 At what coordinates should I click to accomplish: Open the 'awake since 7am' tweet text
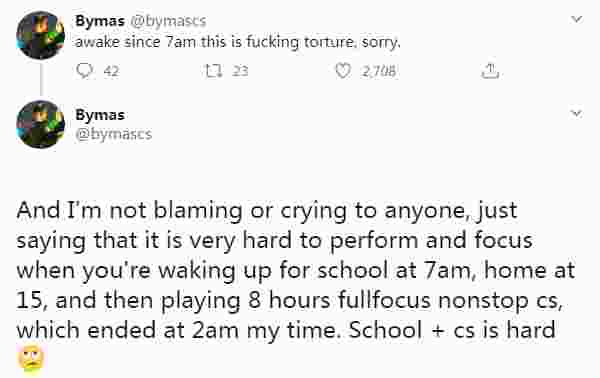[238, 42]
